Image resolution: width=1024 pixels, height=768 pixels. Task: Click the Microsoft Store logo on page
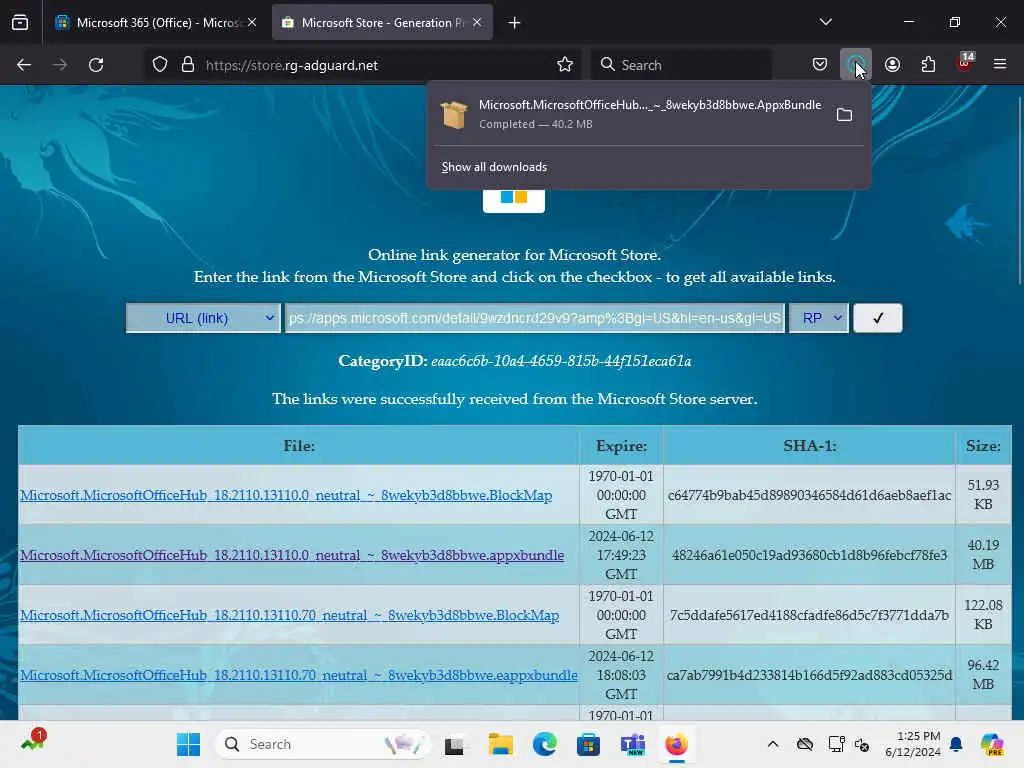[514, 201]
